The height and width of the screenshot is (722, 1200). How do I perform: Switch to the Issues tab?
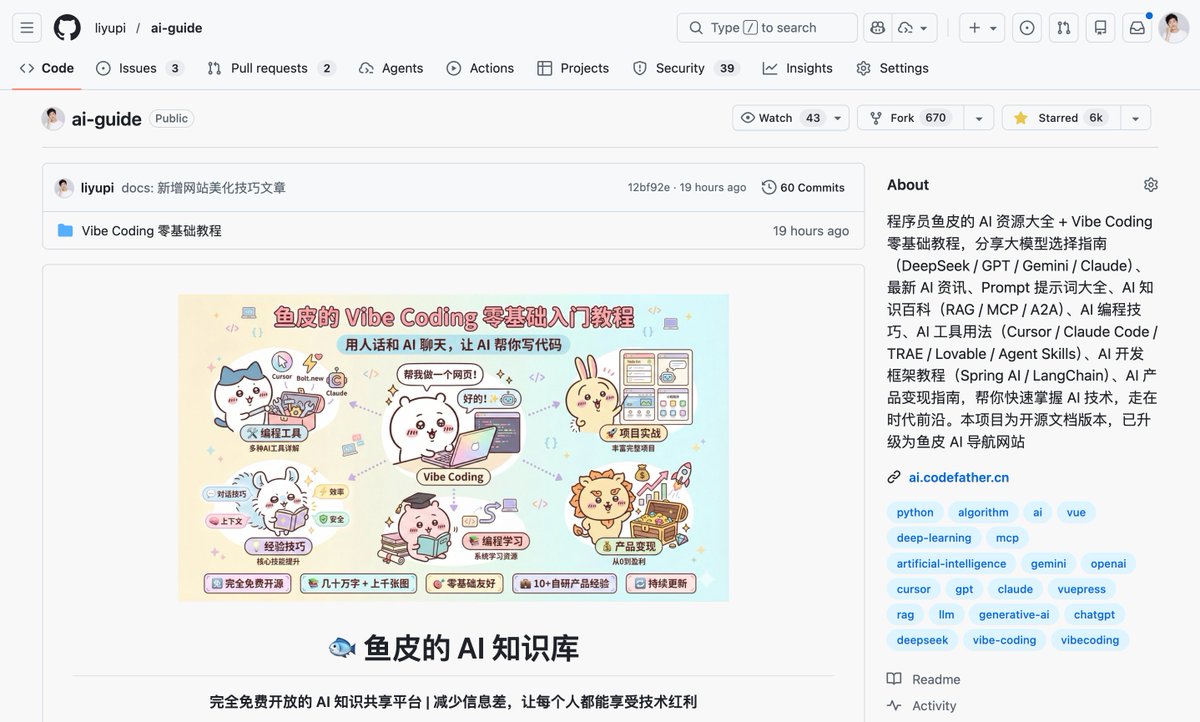140,68
